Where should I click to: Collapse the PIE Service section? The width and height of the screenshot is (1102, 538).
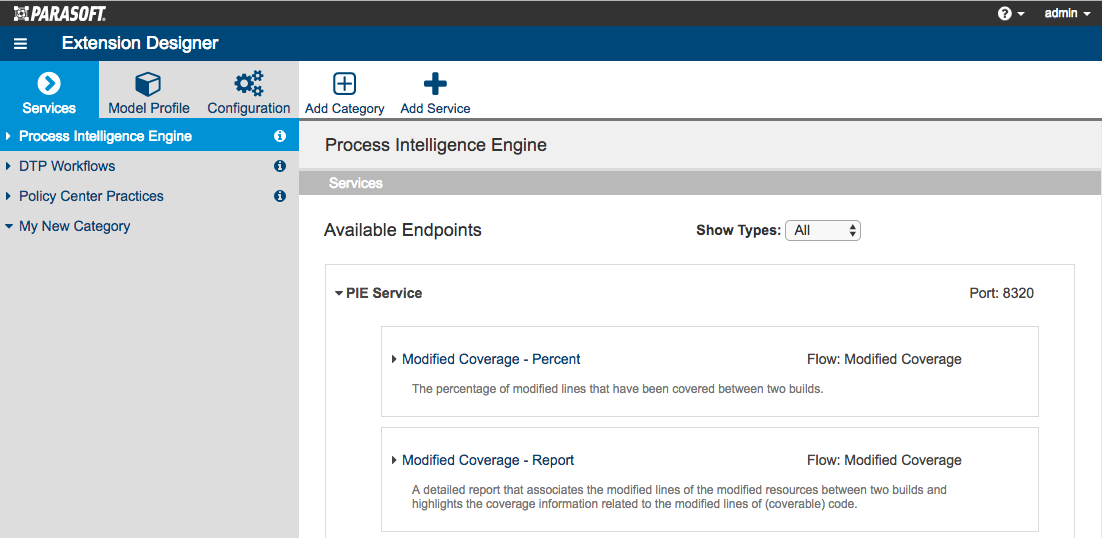pos(339,294)
